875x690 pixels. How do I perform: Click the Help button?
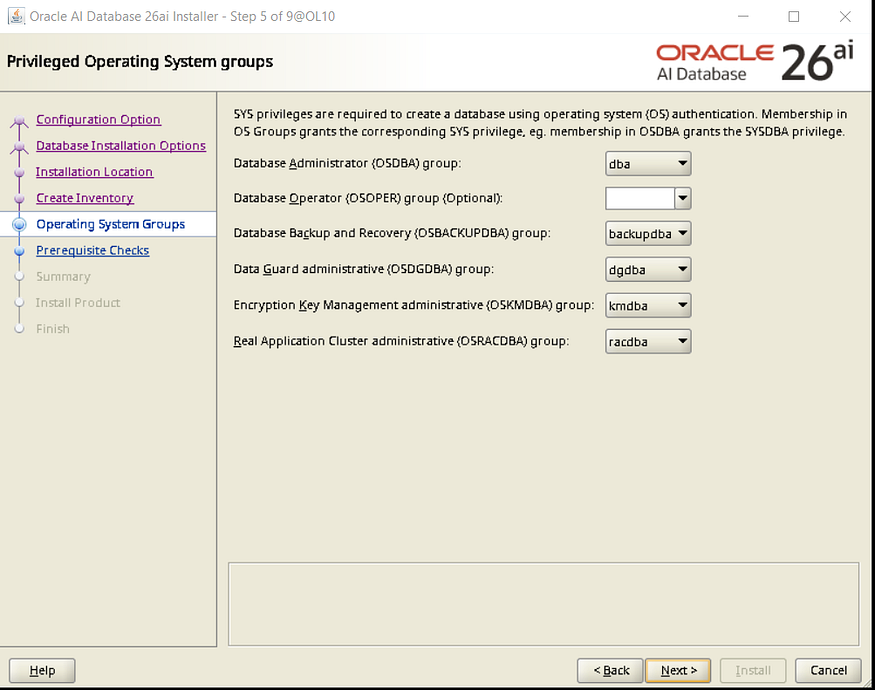[x=42, y=670]
